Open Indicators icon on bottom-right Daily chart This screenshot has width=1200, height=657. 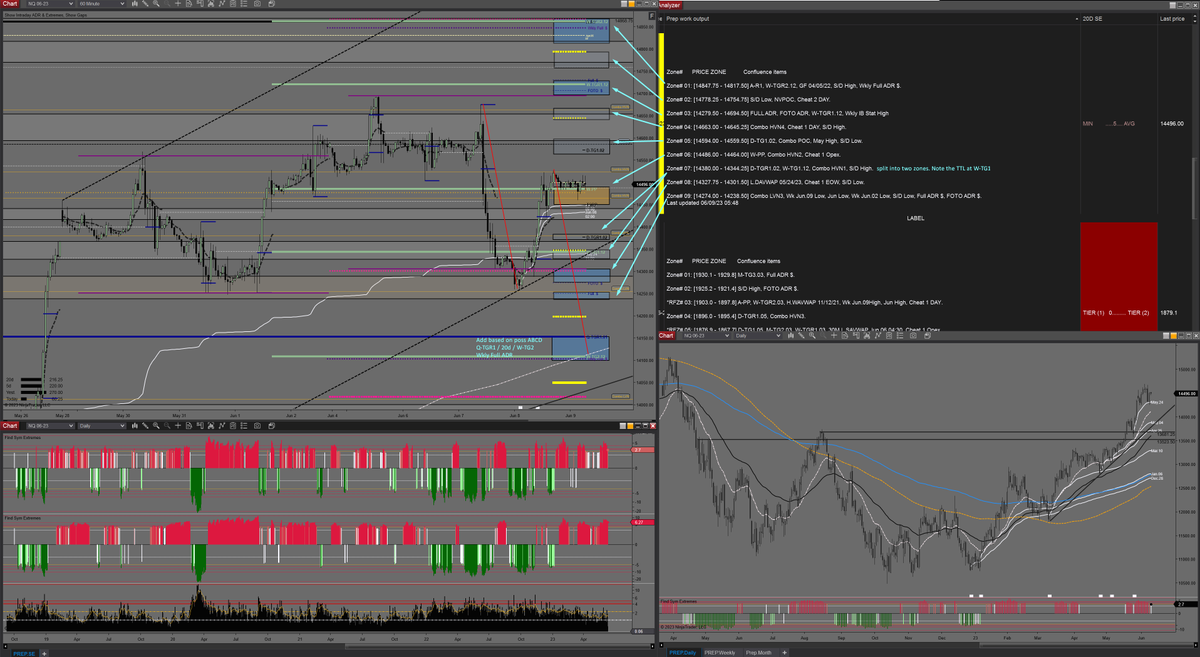pyautogui.click(x=877, y=335)
